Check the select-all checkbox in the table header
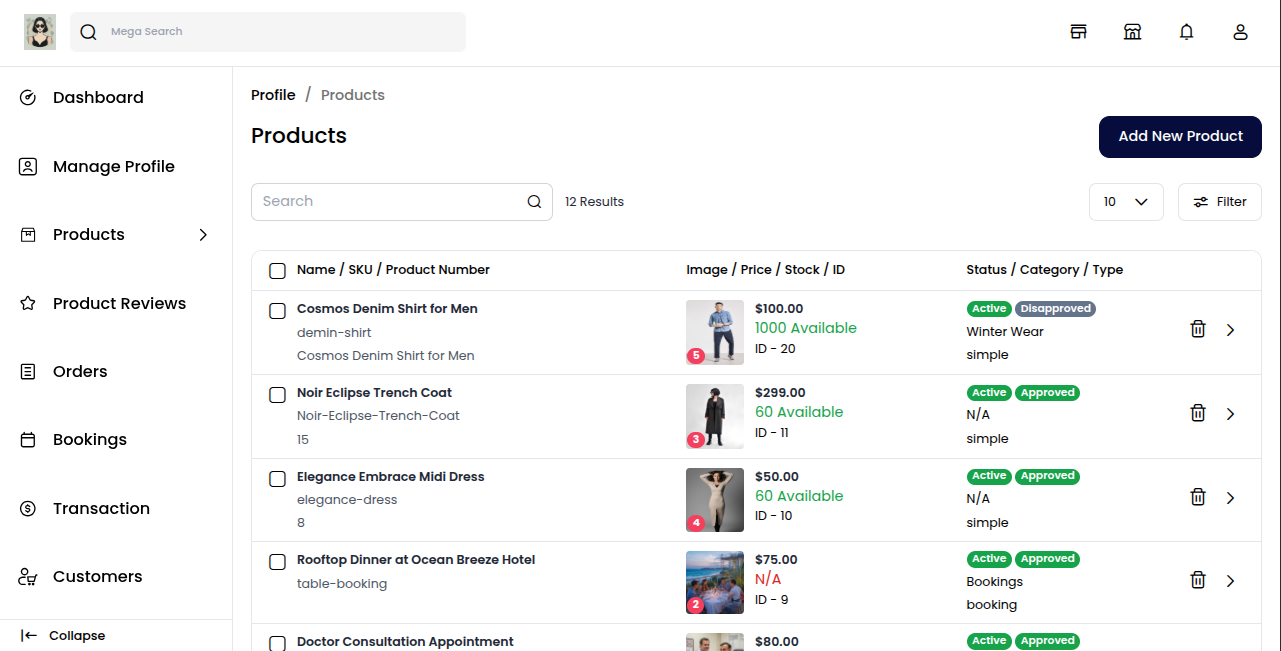The width and height of the screenshot is (1281, 651). coord(277,270)
